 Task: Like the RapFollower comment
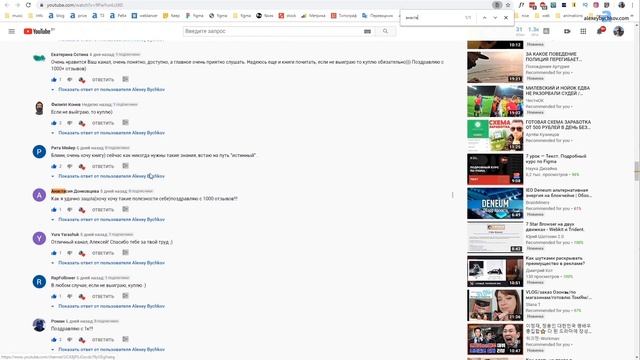53,296
